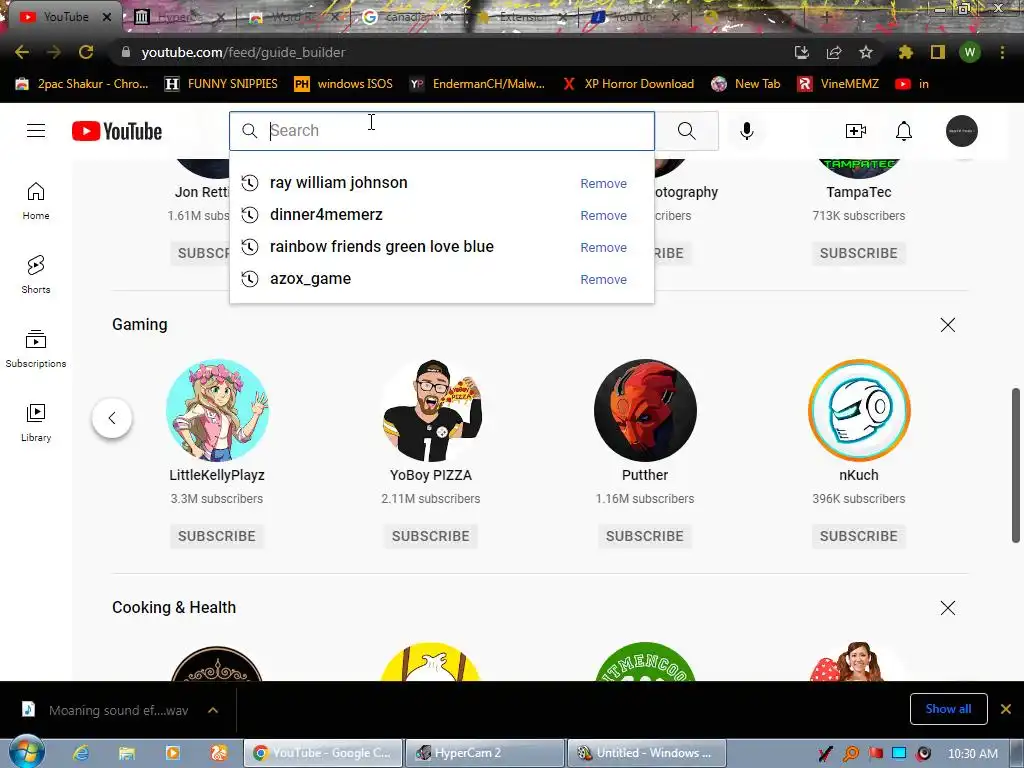Open Windows Media Player taskbar icon
The width and height of the screenshot is (1024, 768).
tap(173, 753)
